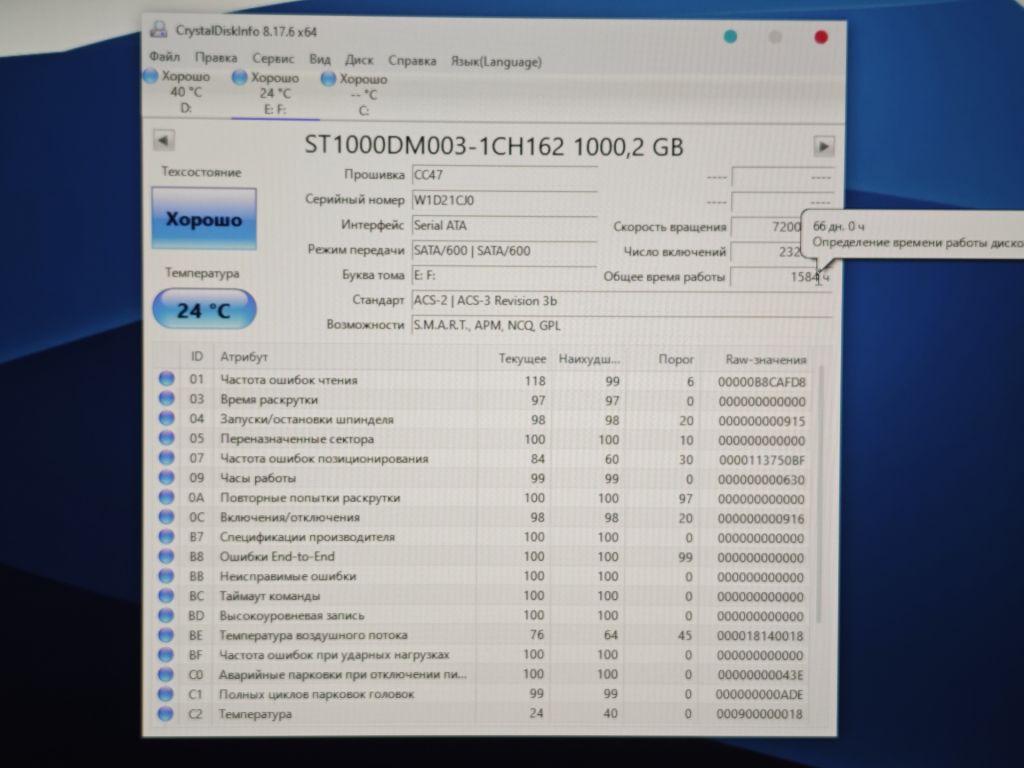Screen dimensions: 1024x768
Task: Click status icon of row C0 Аварийные парковки
Action: pyautogui.click(x=166, y=674)
